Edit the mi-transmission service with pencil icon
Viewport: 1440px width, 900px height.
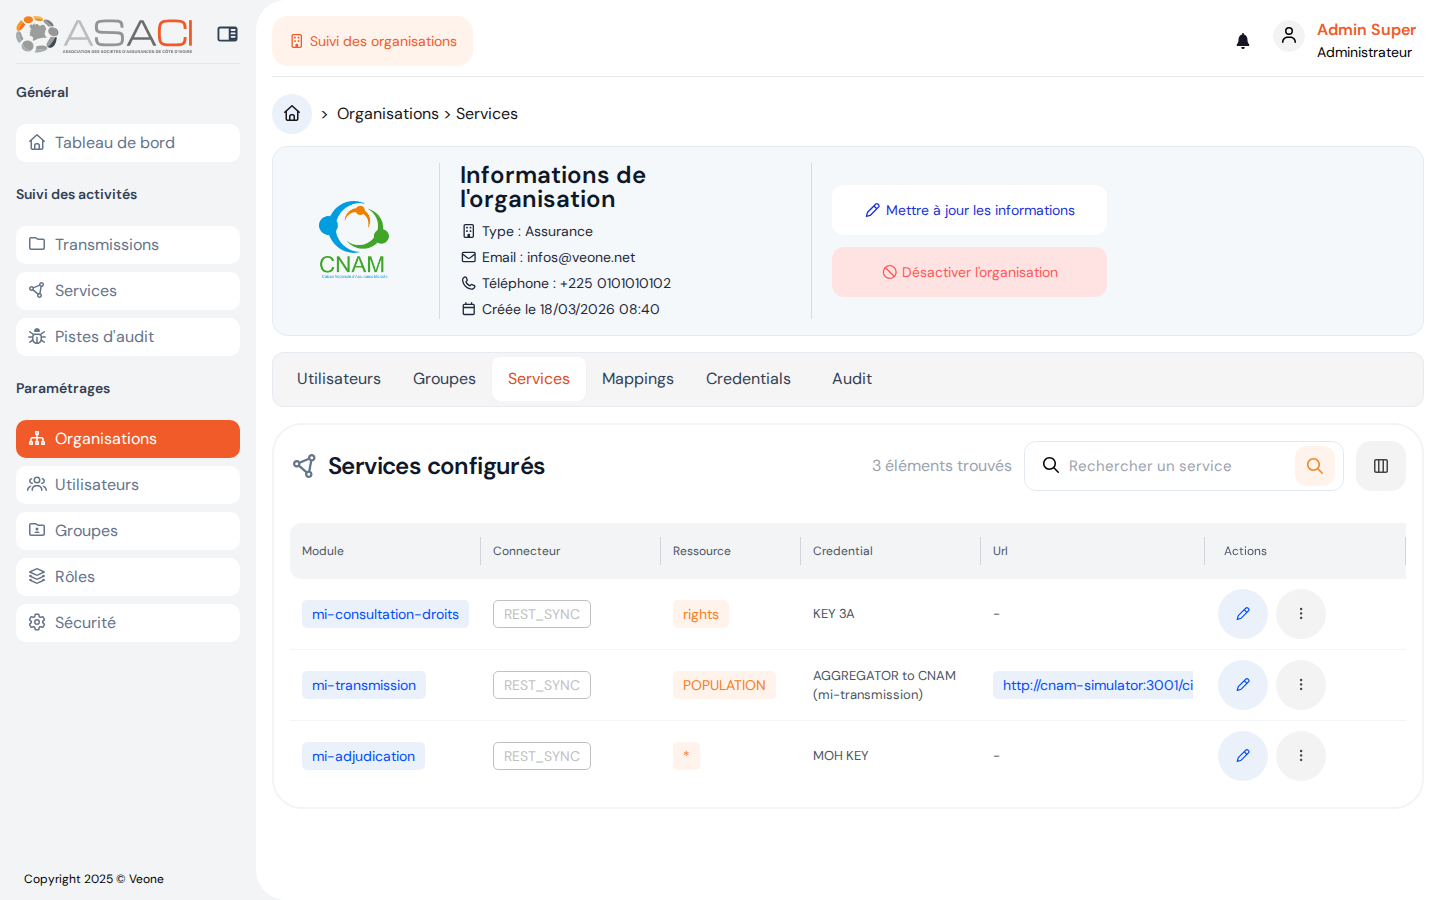pyautogui.click(x=1242, y=685)
